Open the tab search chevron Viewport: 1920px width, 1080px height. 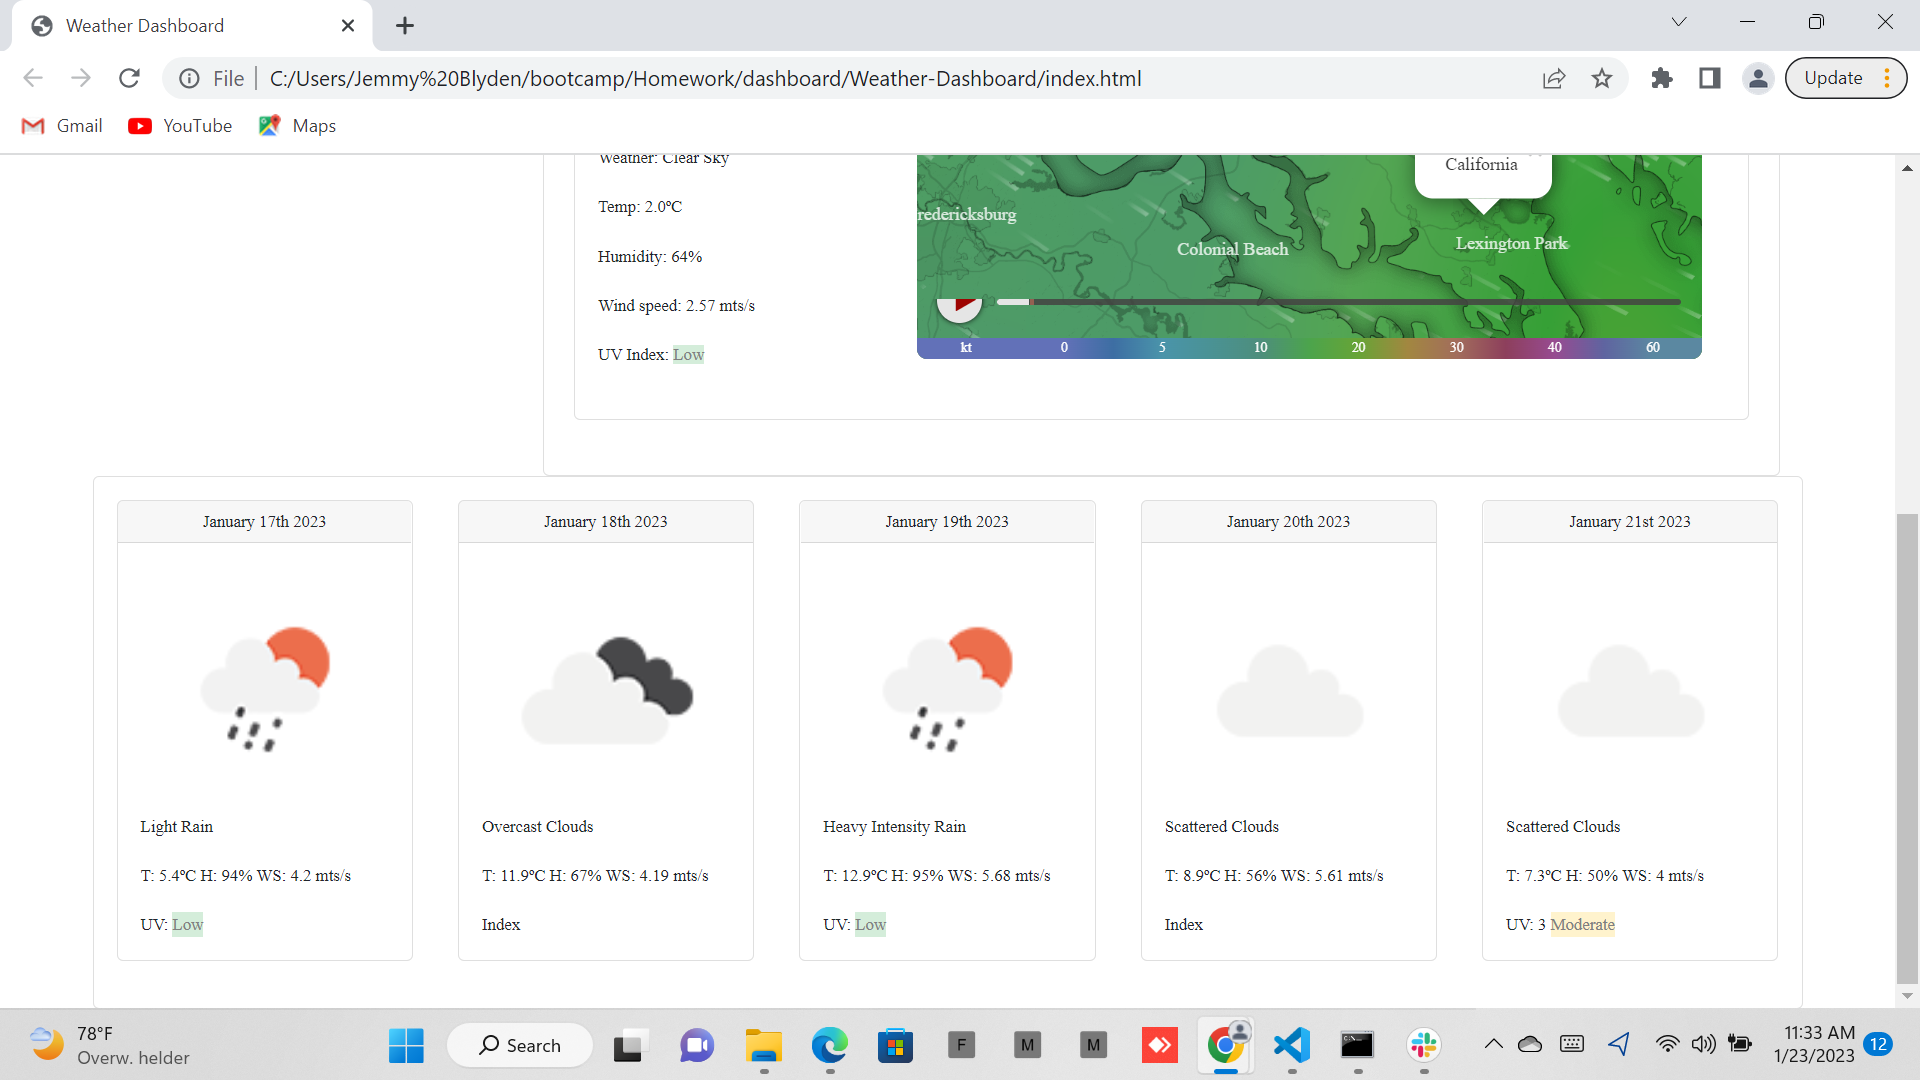point(1679,21)
